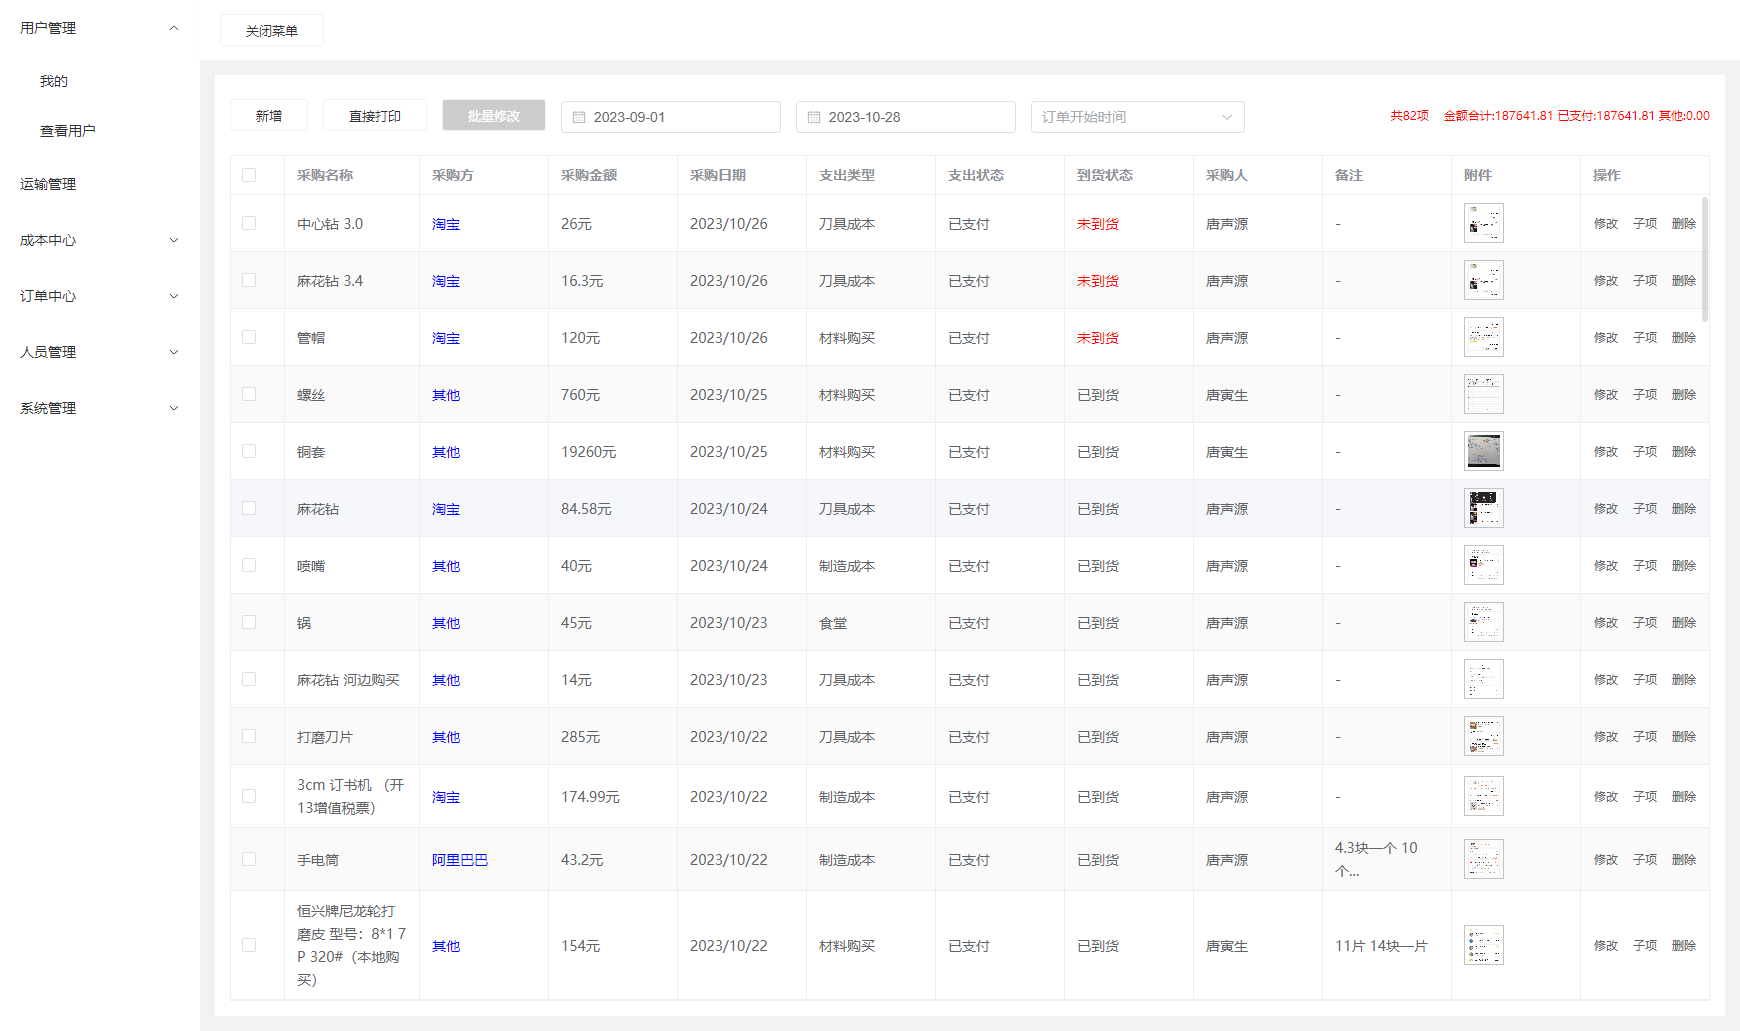
Task: View attachment image for 管帽 row
Action: [1483, 337]
